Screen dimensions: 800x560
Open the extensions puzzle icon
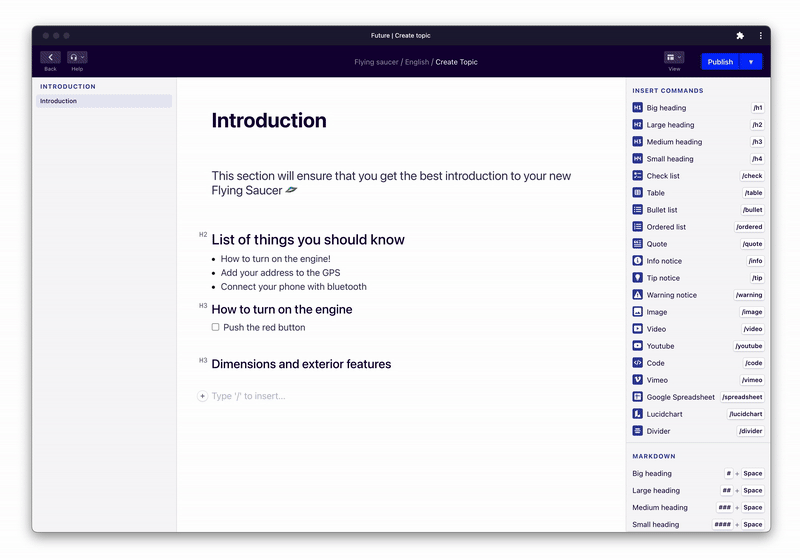740,35
